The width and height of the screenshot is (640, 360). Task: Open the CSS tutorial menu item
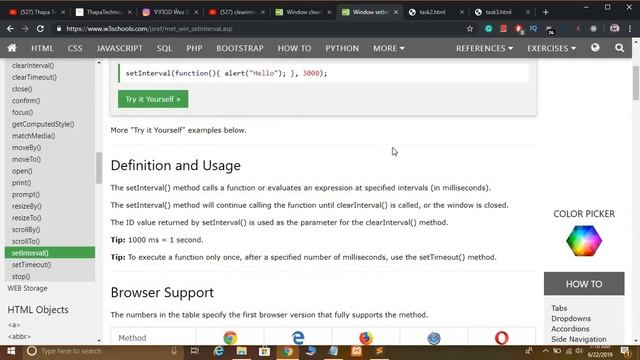pos(75,48)
